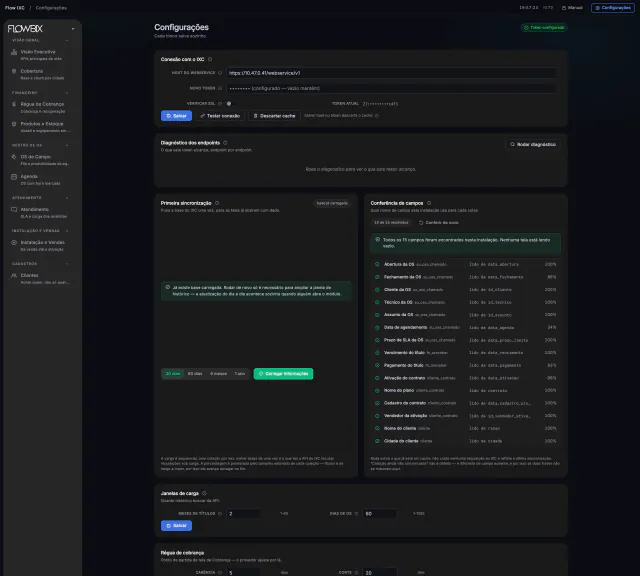Click the check icon for Abertura da OS
This screenshot has height=576, width=640.
(377, 265)
